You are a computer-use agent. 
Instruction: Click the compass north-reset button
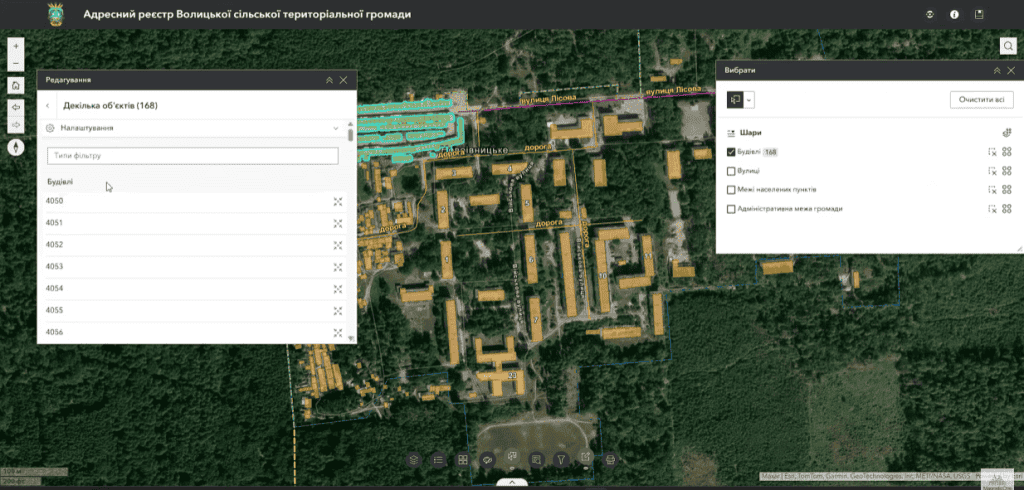tap(15, 146)
